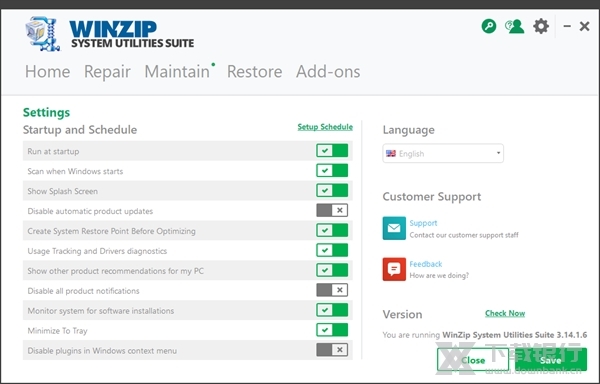Click the green key registration icon
Screen dimensions: 600x384
pos(489,26)
